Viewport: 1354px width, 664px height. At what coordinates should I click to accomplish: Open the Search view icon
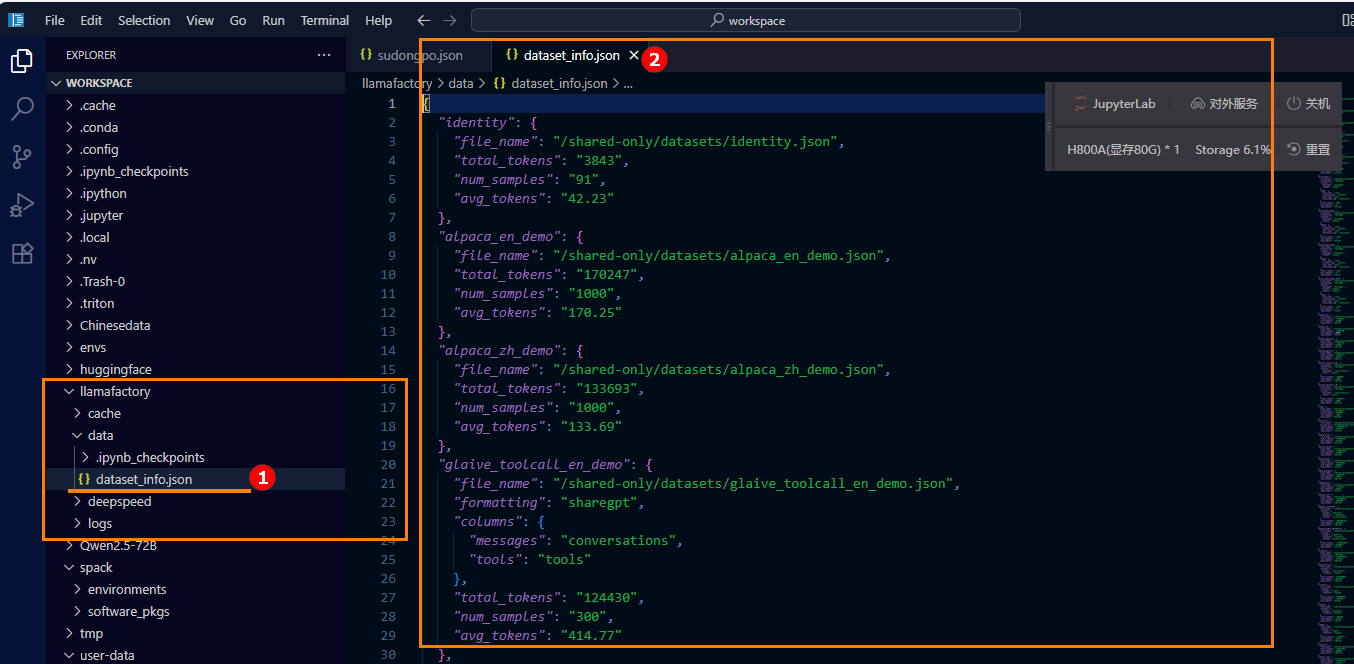pos(21,109)
